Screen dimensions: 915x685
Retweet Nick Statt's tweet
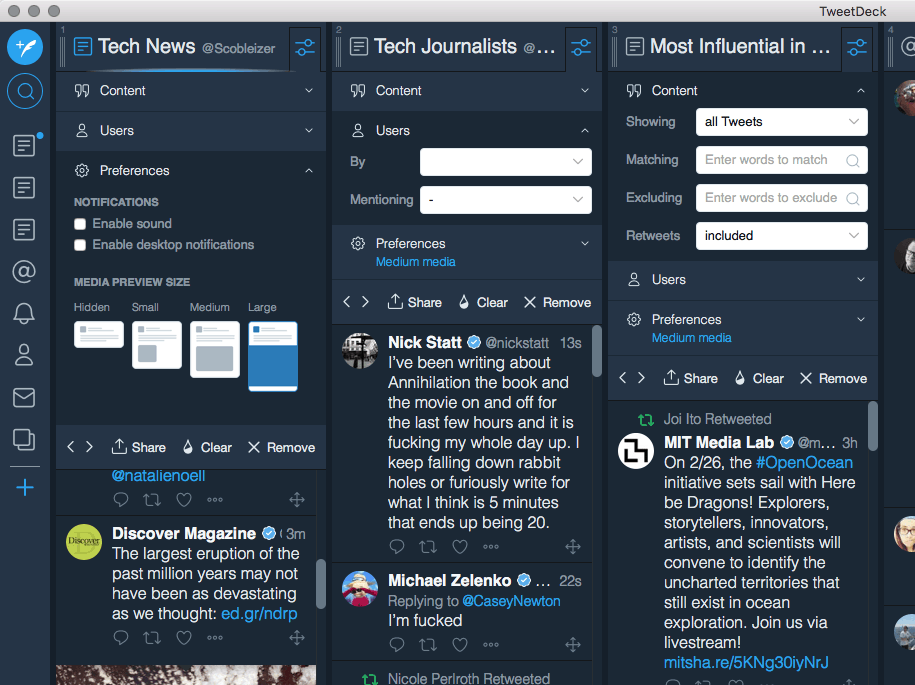click(x=428, y=547)
